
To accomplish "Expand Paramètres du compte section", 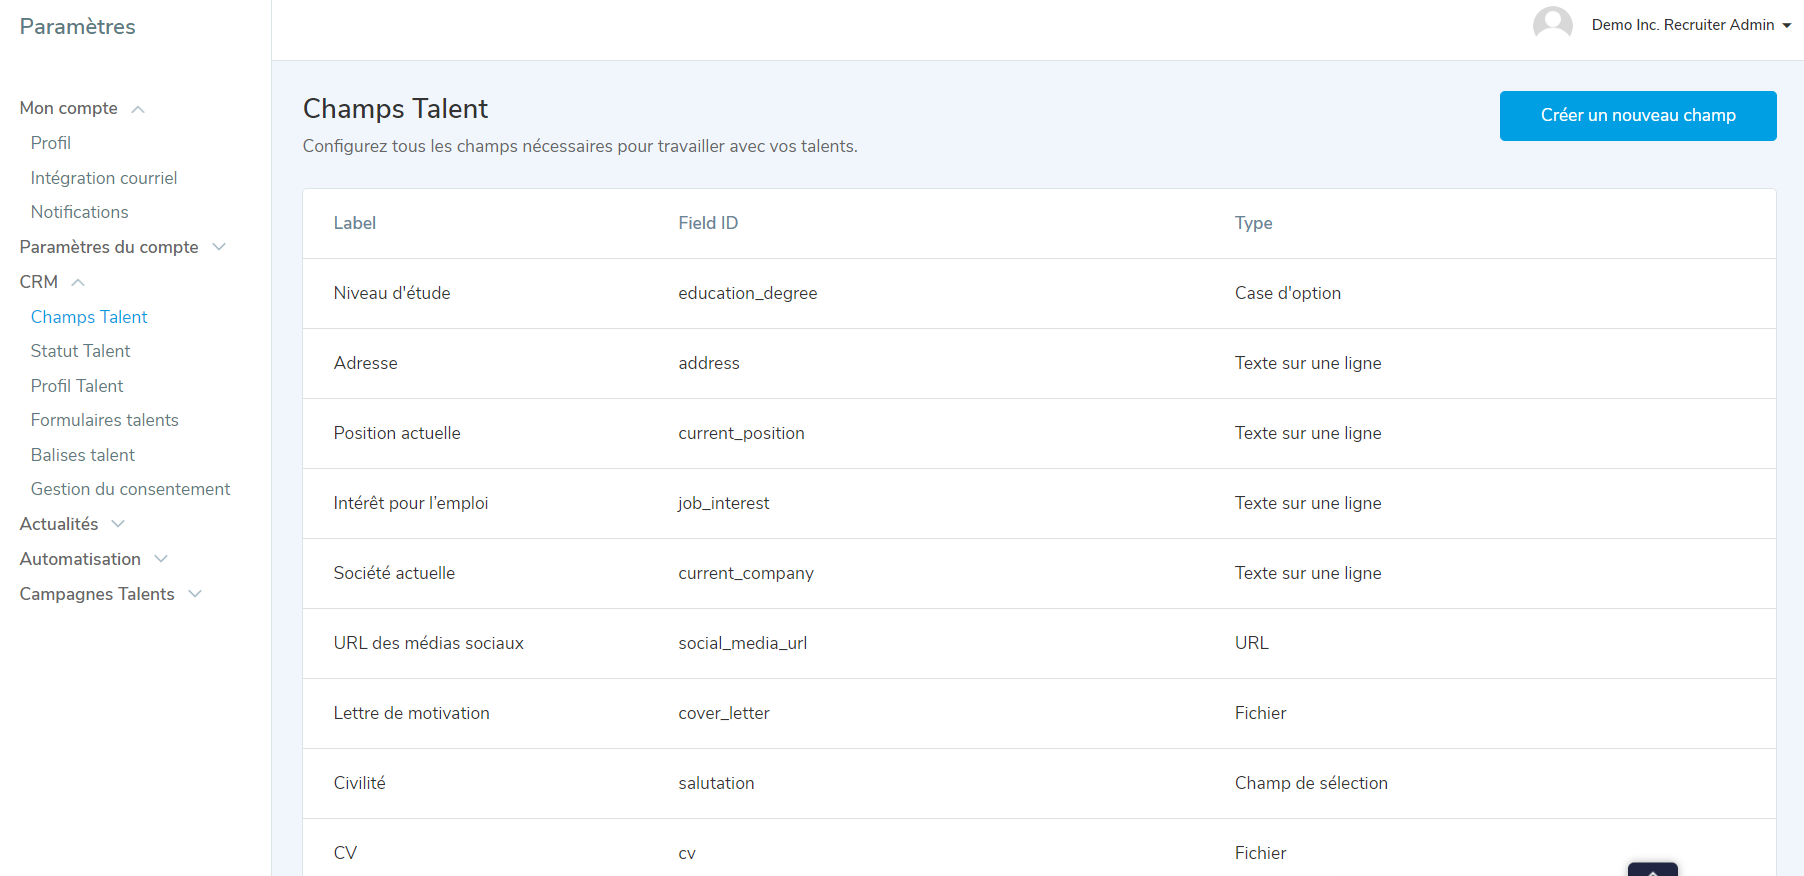I will (219, 247).
